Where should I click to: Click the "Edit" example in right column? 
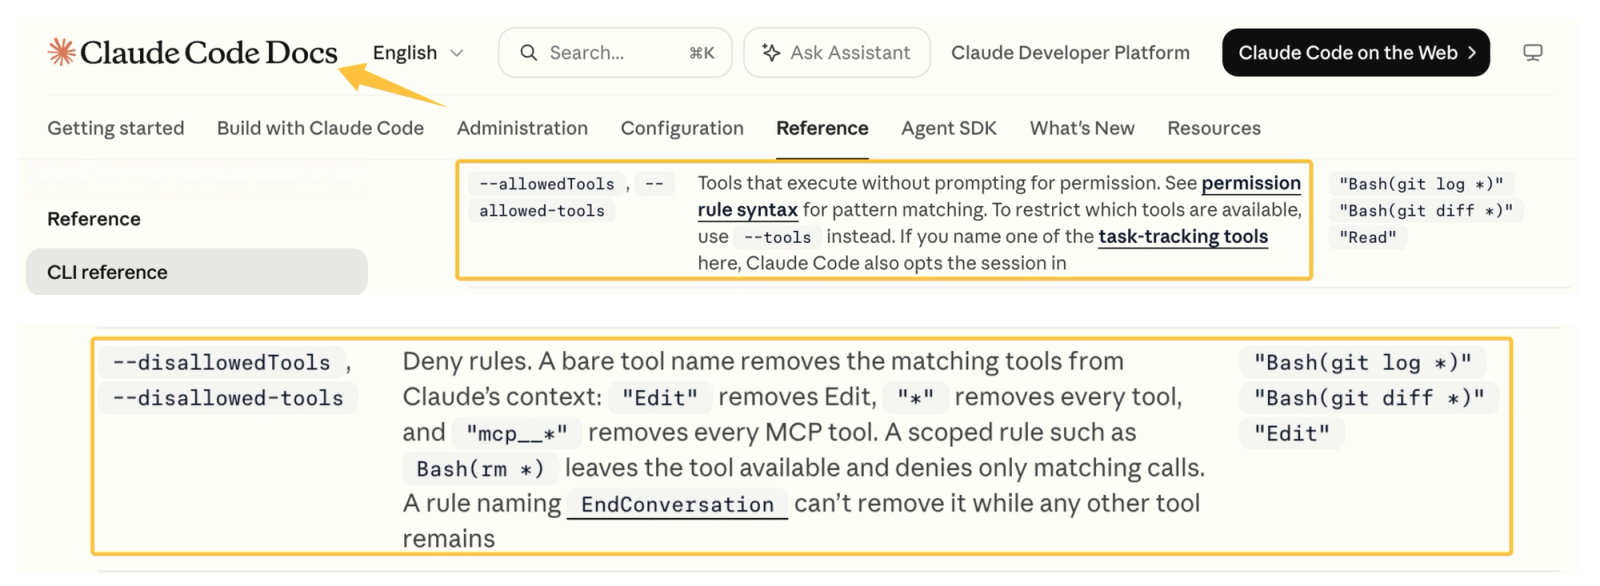[x=1292, y=433]
